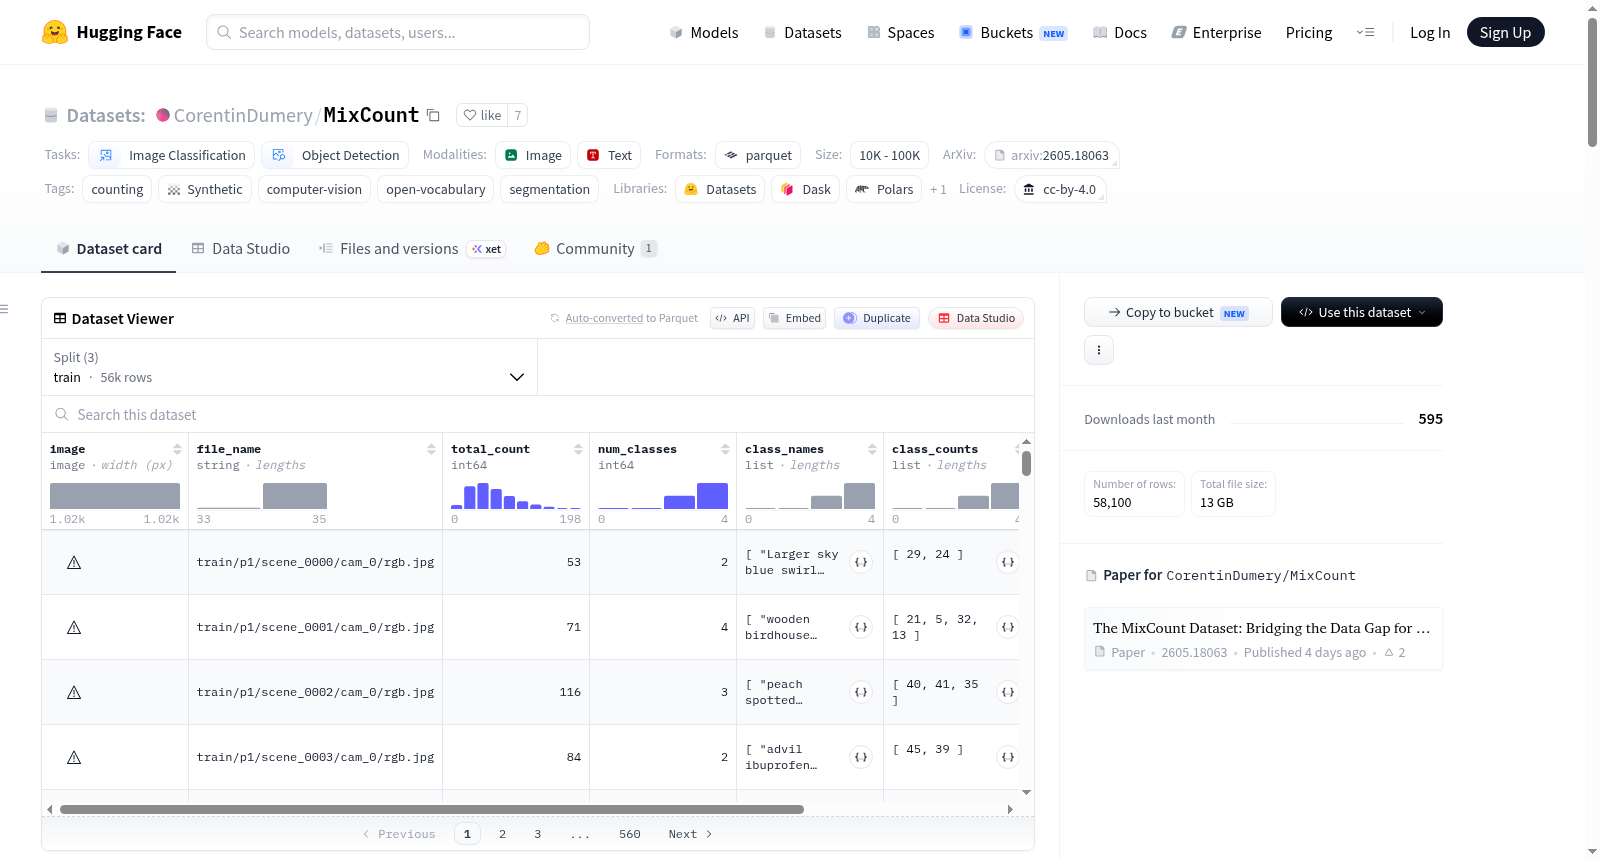Focus the Search models, datasets, users field
The image size is (1600, 861).
(x=398, y=32)
